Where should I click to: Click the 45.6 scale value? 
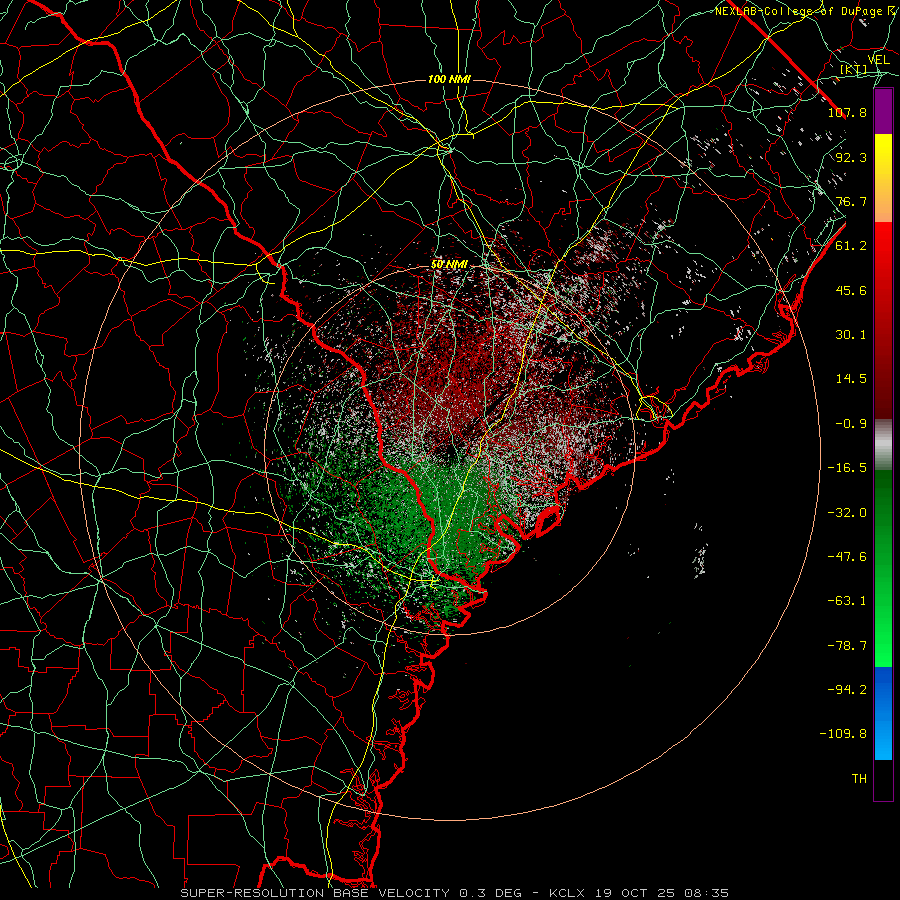(851, 290)
